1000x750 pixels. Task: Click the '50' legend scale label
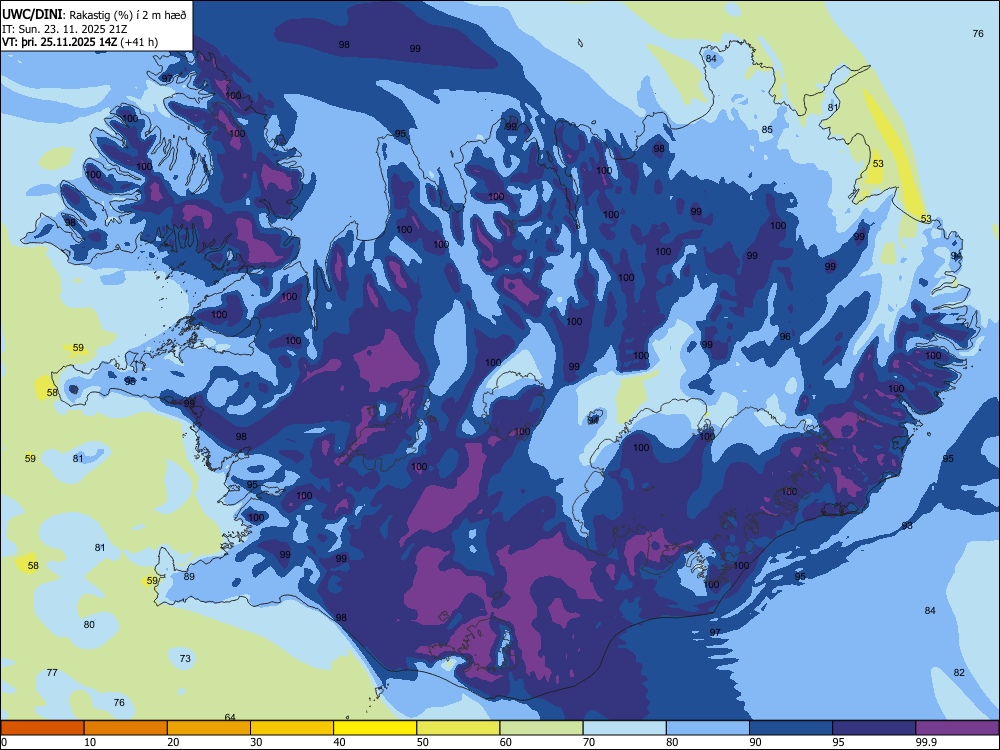click(422, 742)
